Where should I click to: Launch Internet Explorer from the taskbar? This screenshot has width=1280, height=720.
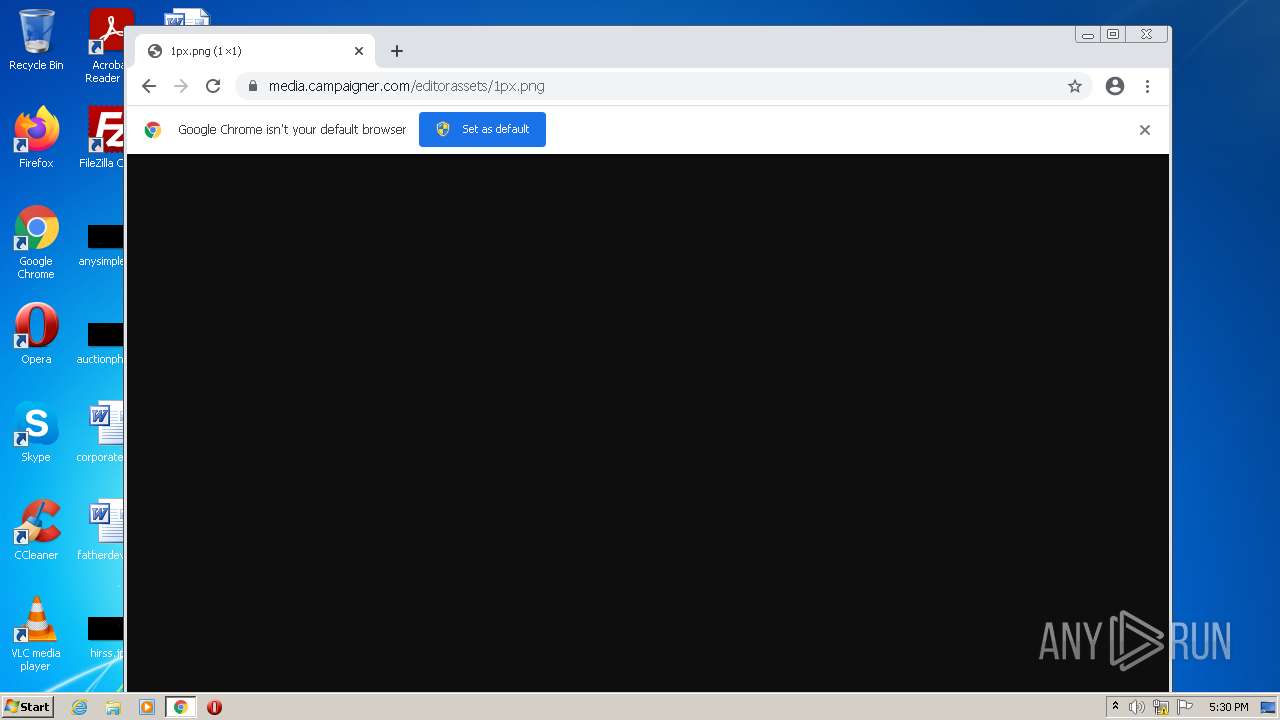(80, 707)
